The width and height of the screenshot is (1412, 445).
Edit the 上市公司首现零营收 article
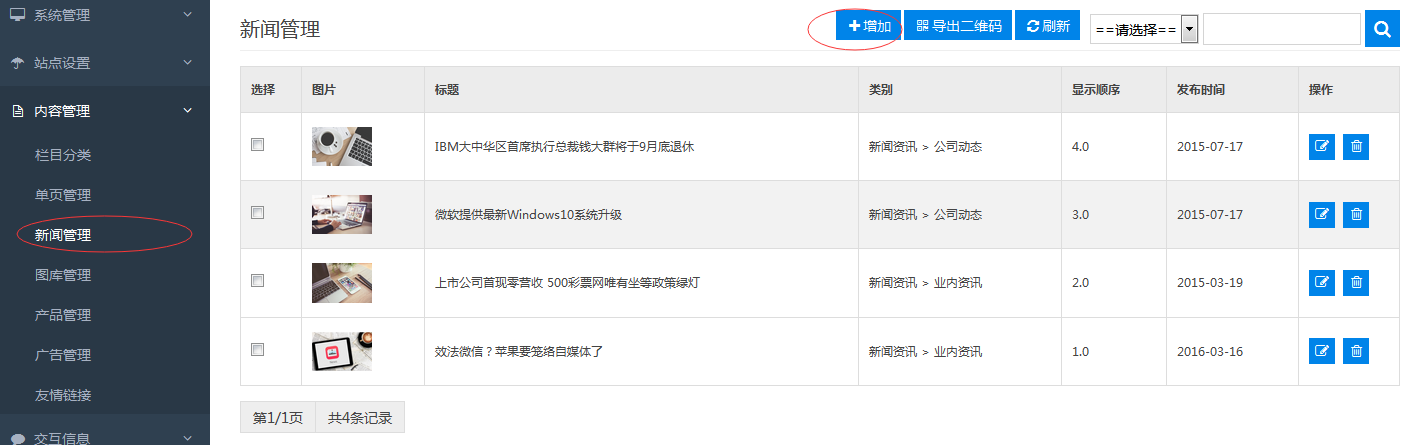point(1321,283)
